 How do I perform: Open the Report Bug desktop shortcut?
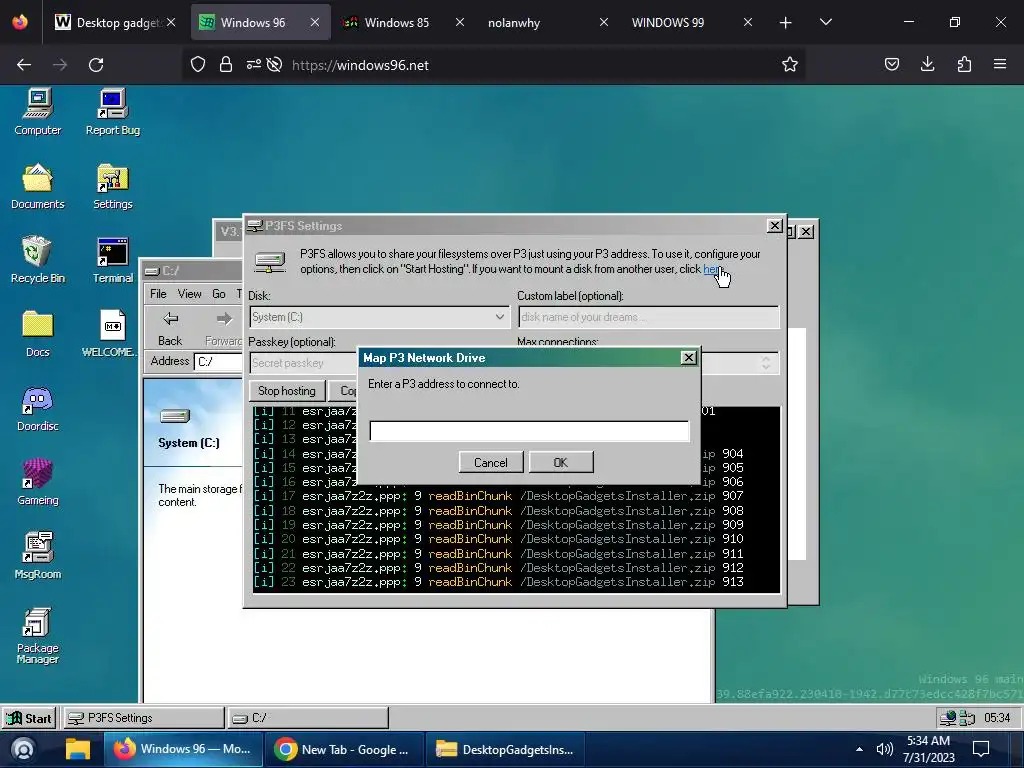pos(112,111)
